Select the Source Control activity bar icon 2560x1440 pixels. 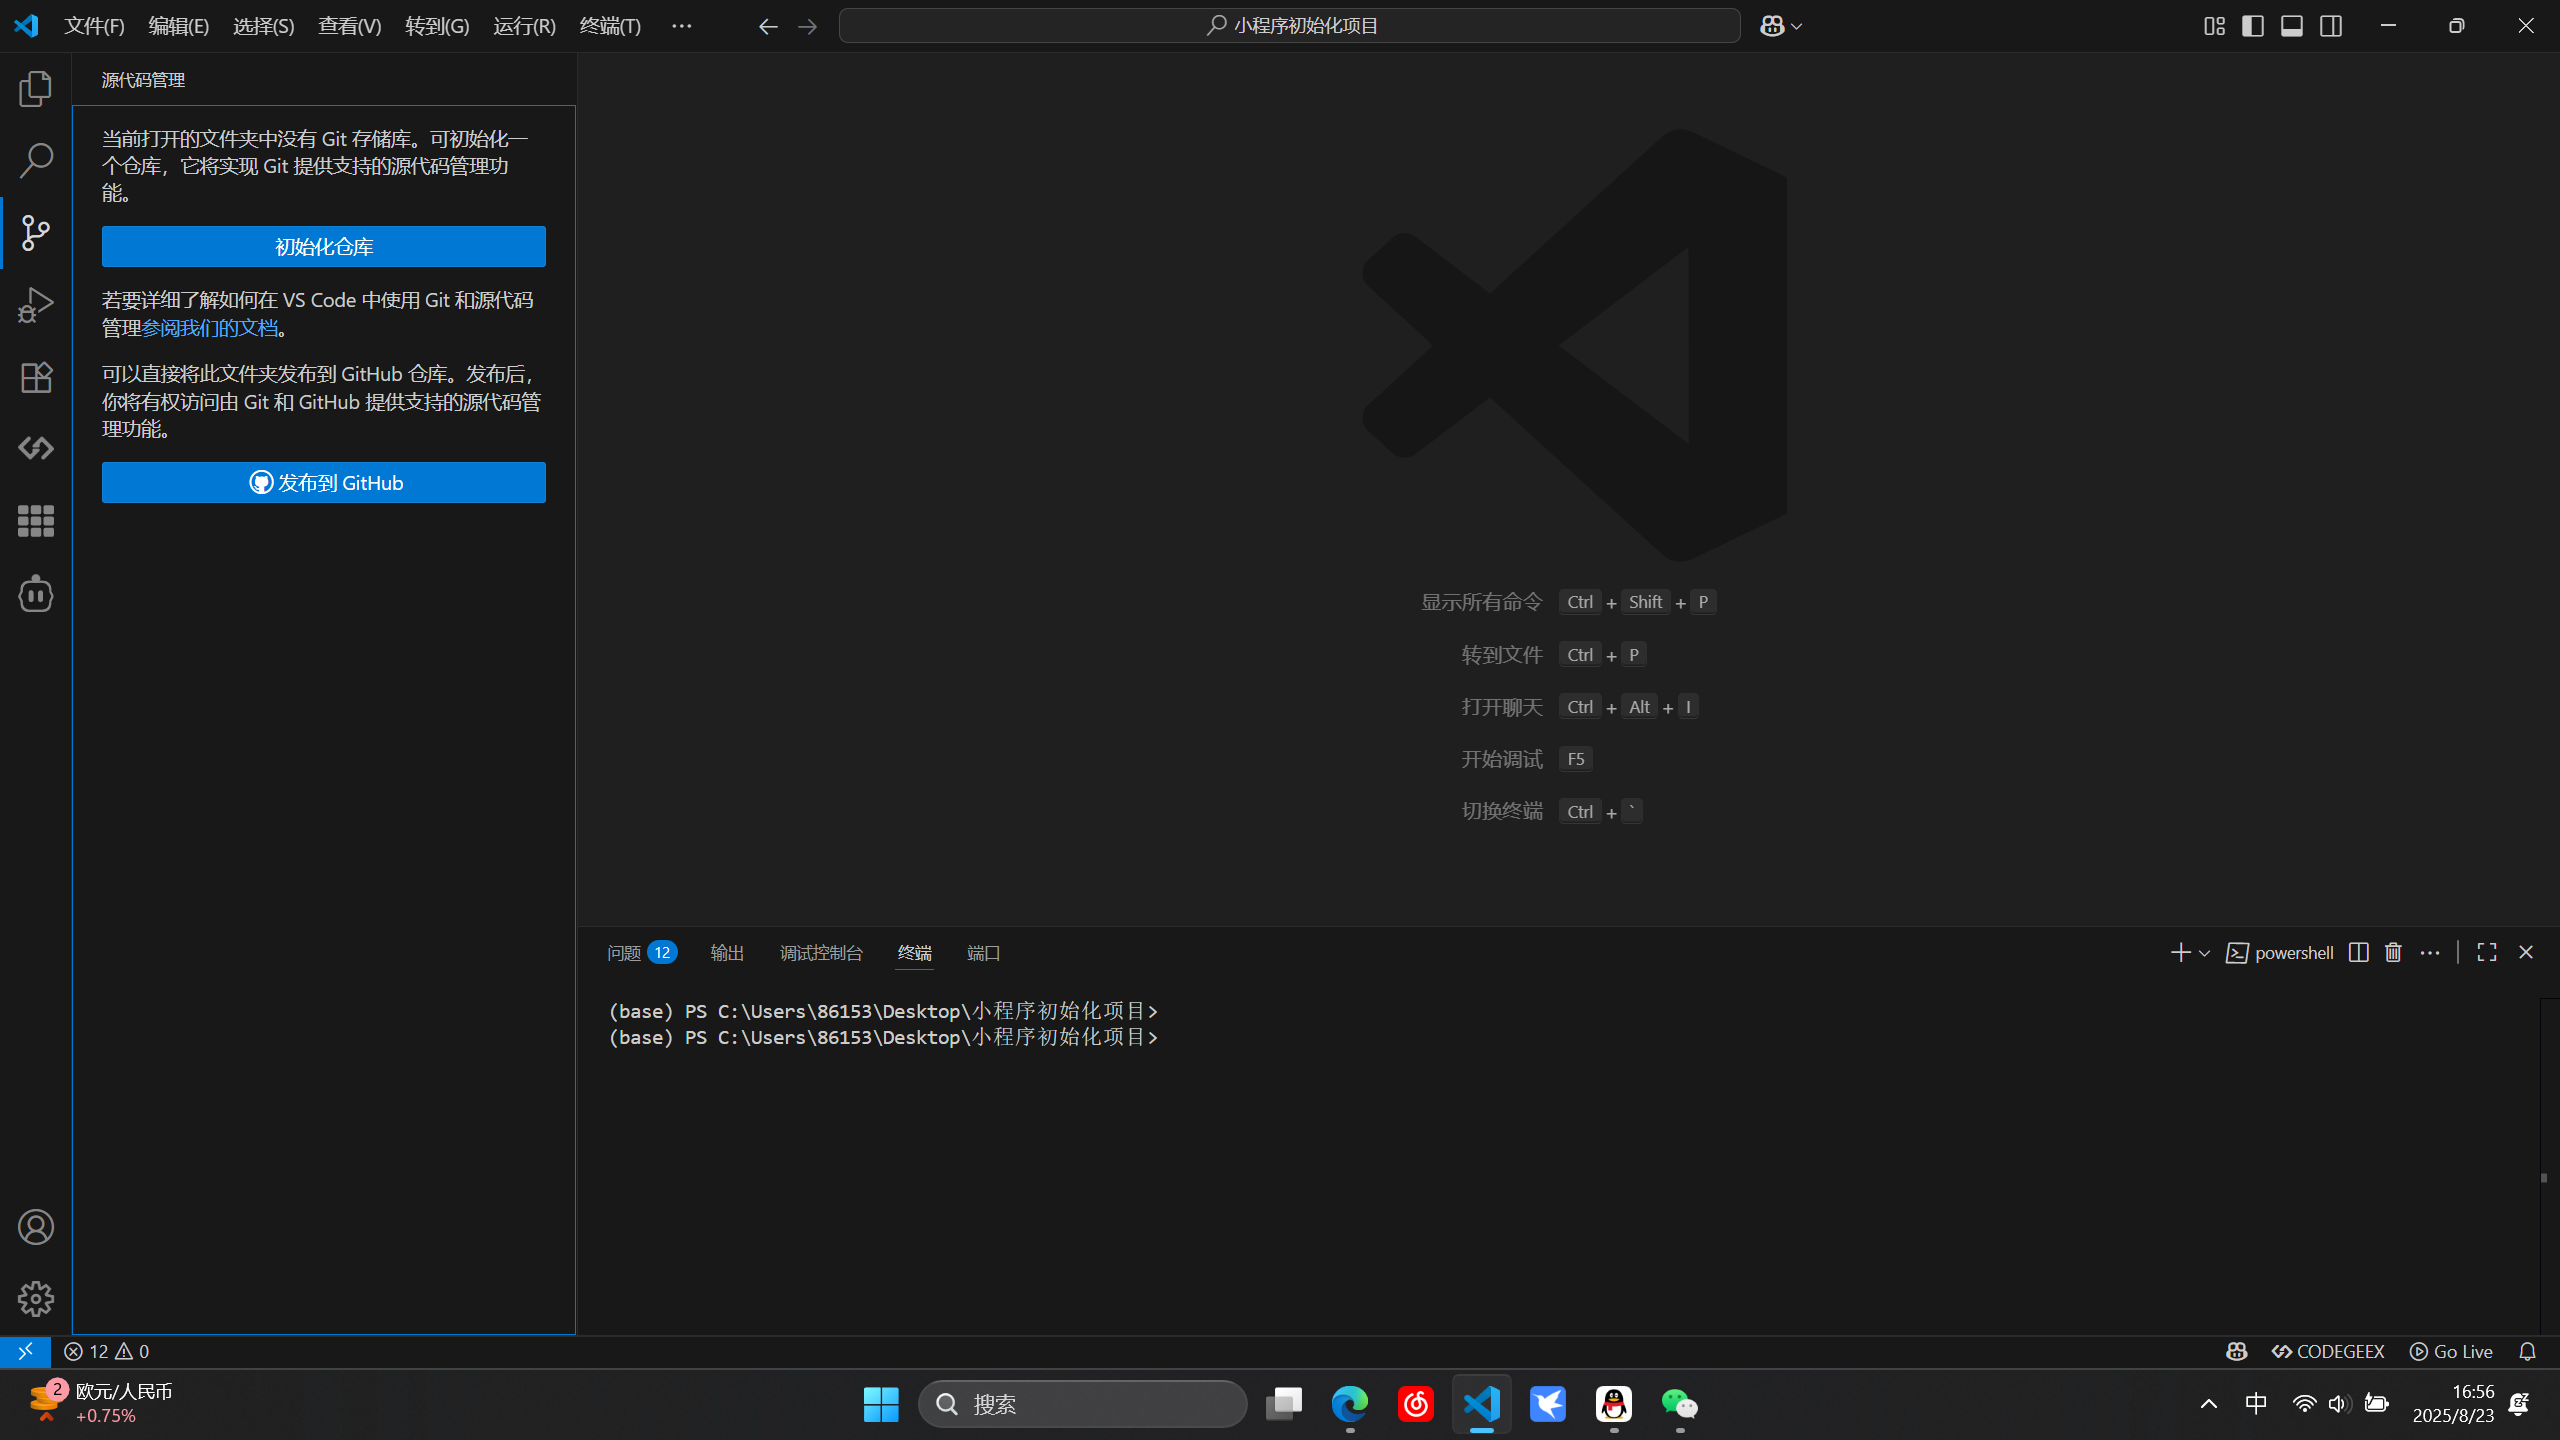(36, 233)
